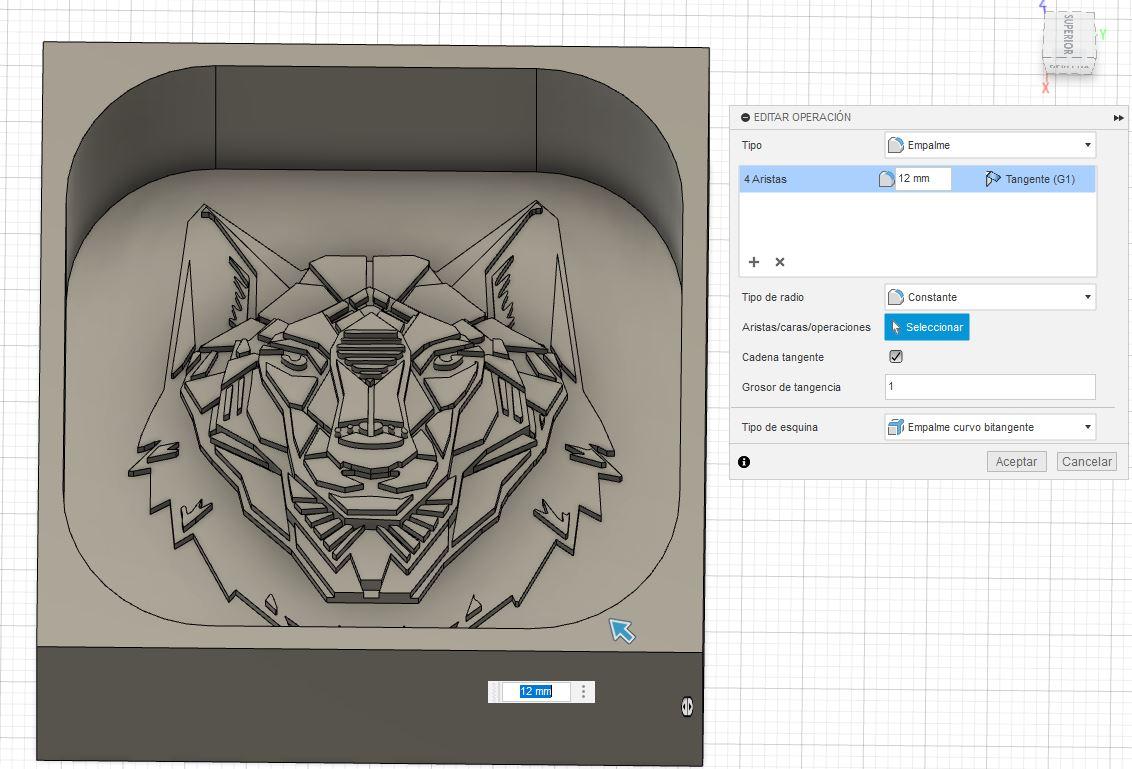Collapse the EDITAR OPERACIÓN dialog with minus icon
The image size is (1132, 769).
point(745,117)
